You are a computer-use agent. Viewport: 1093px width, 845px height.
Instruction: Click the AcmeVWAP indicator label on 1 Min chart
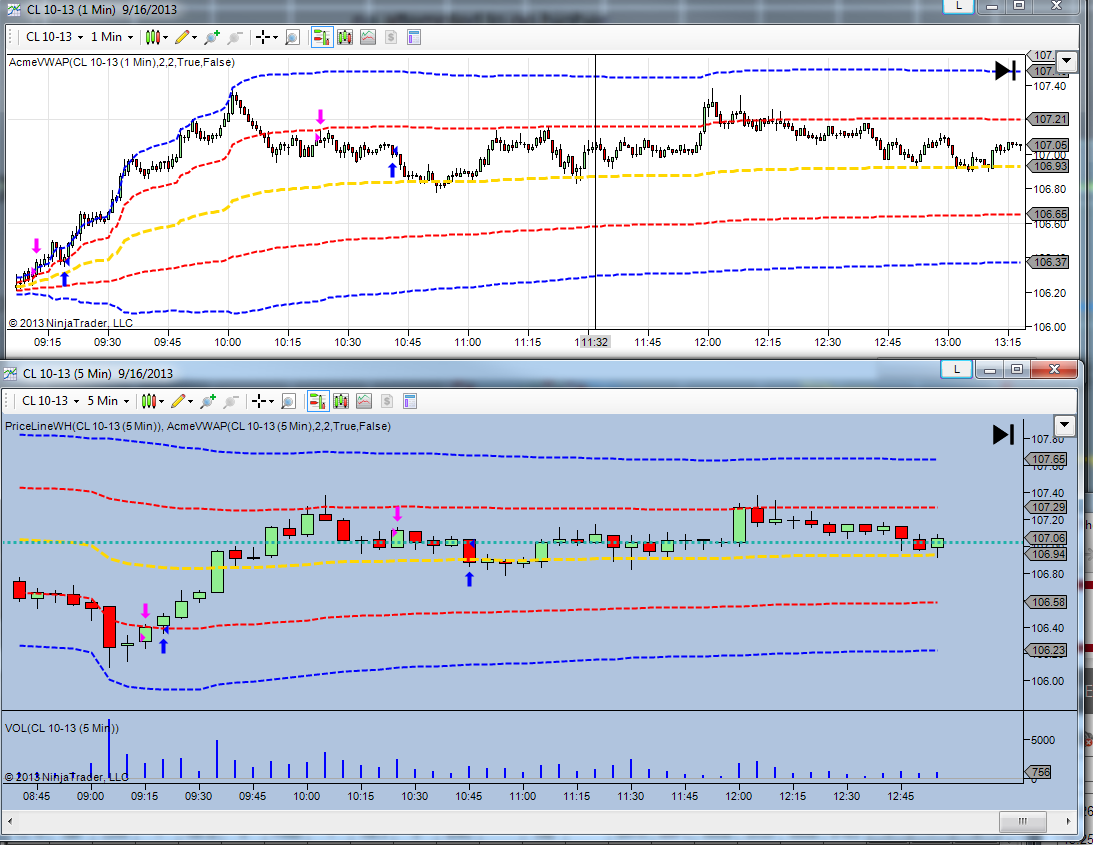tap(121, 62)
